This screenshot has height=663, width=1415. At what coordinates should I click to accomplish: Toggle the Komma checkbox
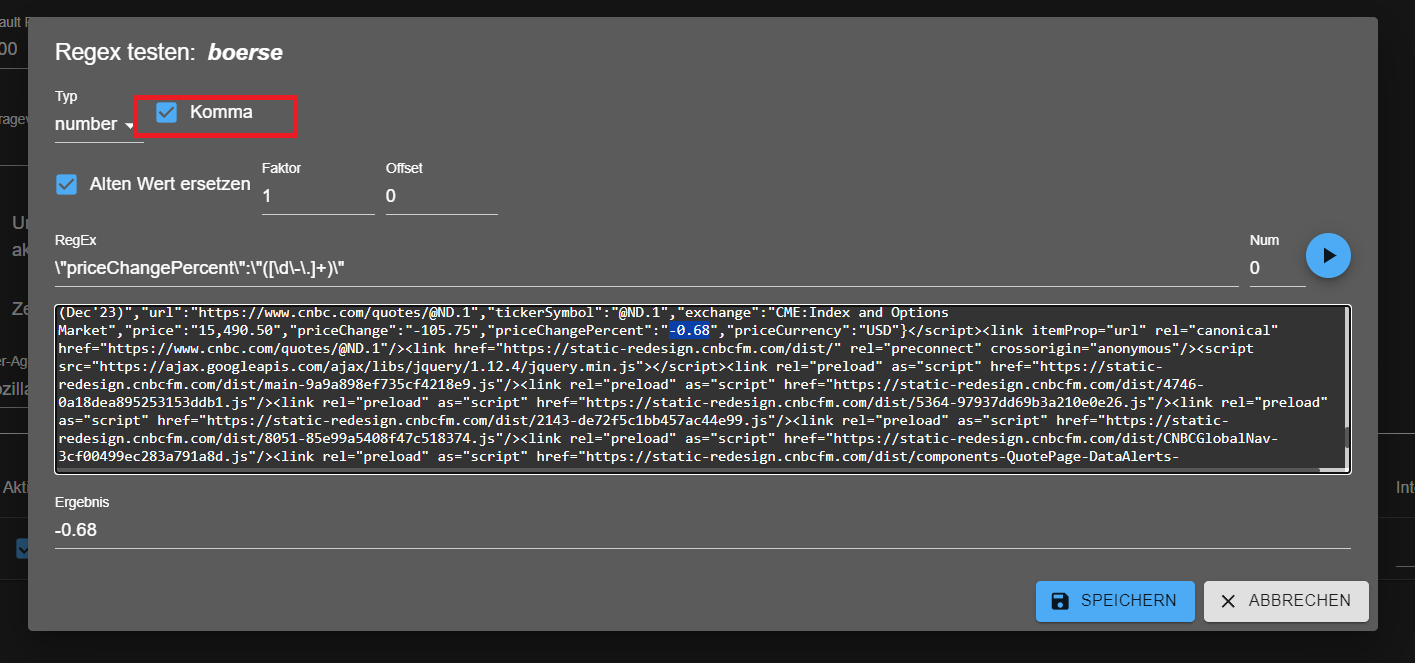click(x=167, y=113)
